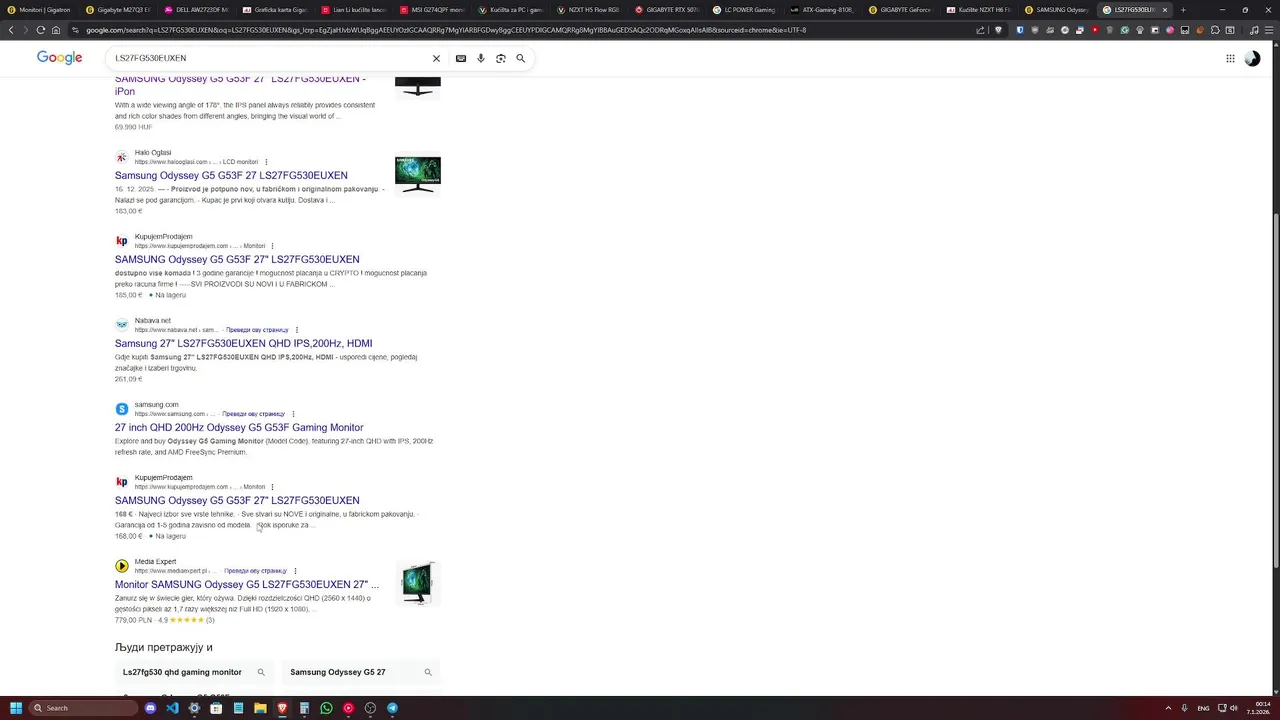Start voice search with the microphone icon
The image size is (1280, 720).
480,58
